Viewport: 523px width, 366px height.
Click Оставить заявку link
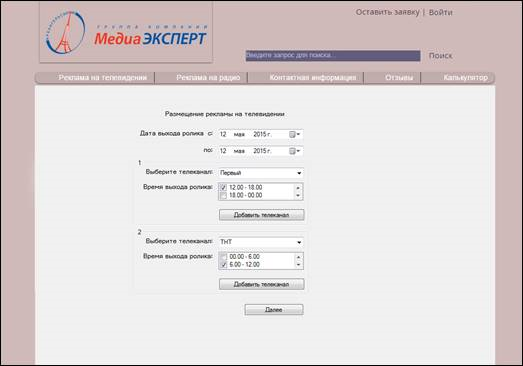pyautogui.click(x=387, y=12)
